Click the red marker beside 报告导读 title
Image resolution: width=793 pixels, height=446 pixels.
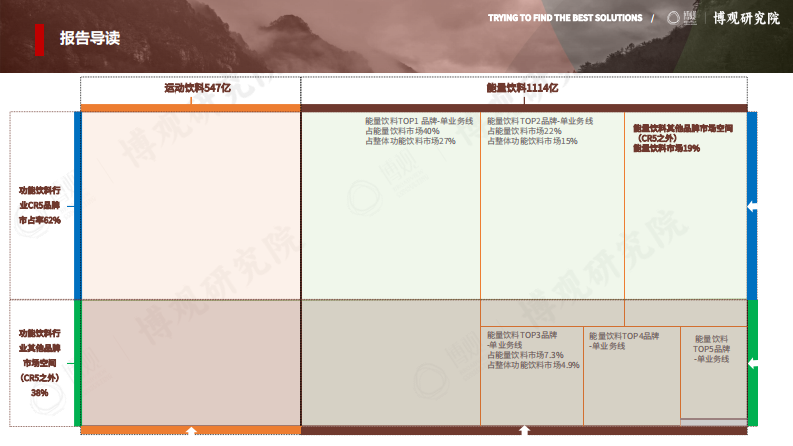tap(39, 38)
